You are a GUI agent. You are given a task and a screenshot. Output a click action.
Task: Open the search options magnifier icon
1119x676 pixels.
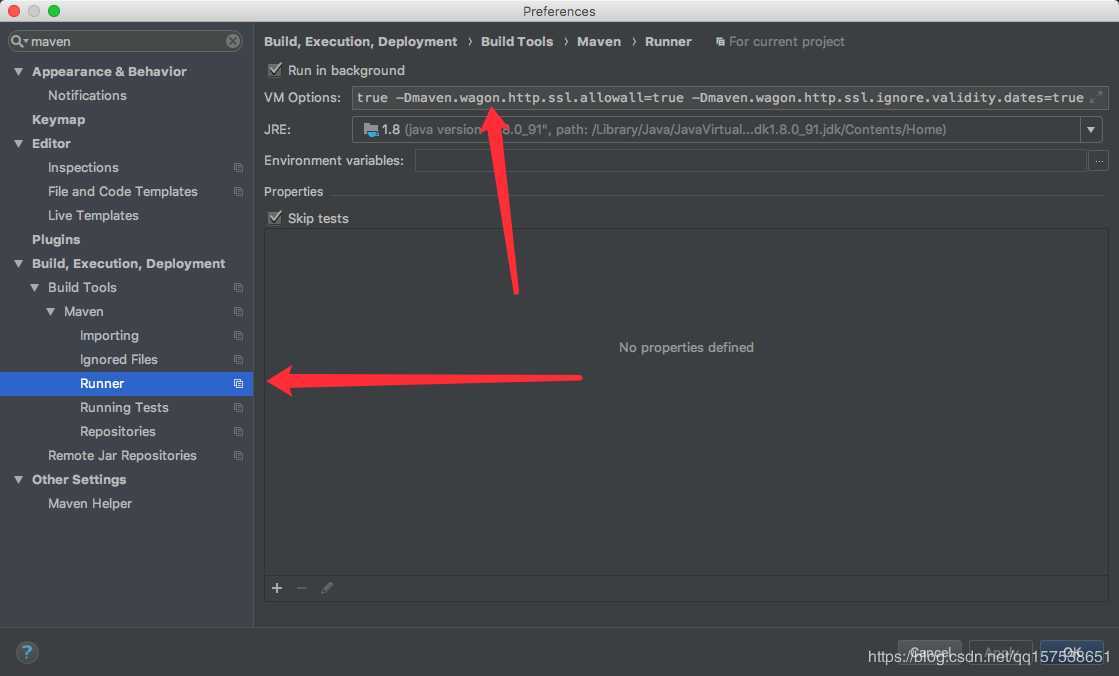point(18,41)
